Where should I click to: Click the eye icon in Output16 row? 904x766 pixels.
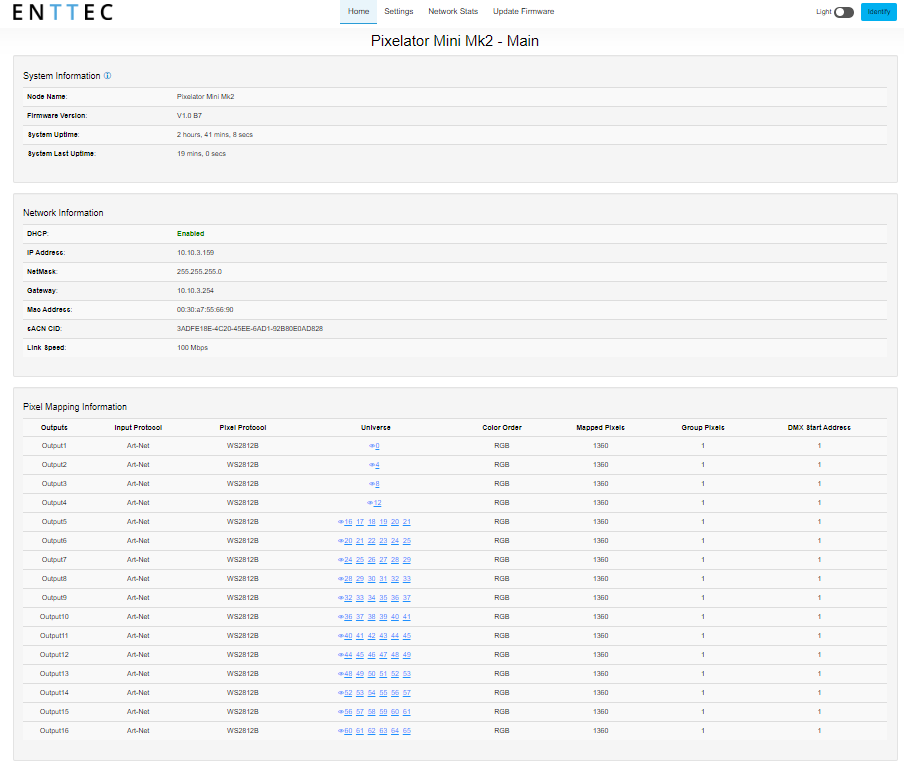(x=341, y=731)
